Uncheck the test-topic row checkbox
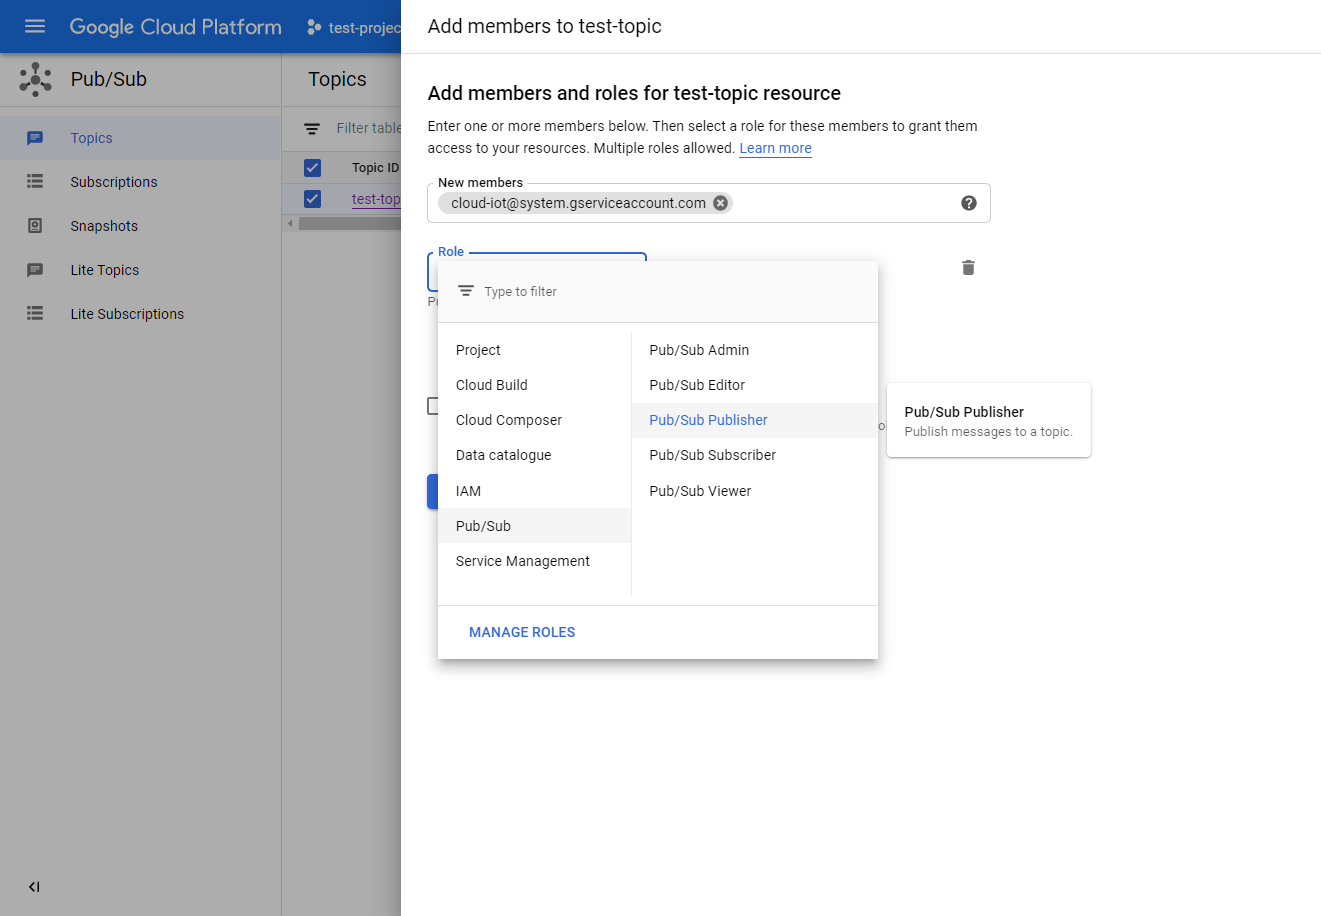Image resolution: width=1321 pixels, height=916 pixels. [312, 199]
